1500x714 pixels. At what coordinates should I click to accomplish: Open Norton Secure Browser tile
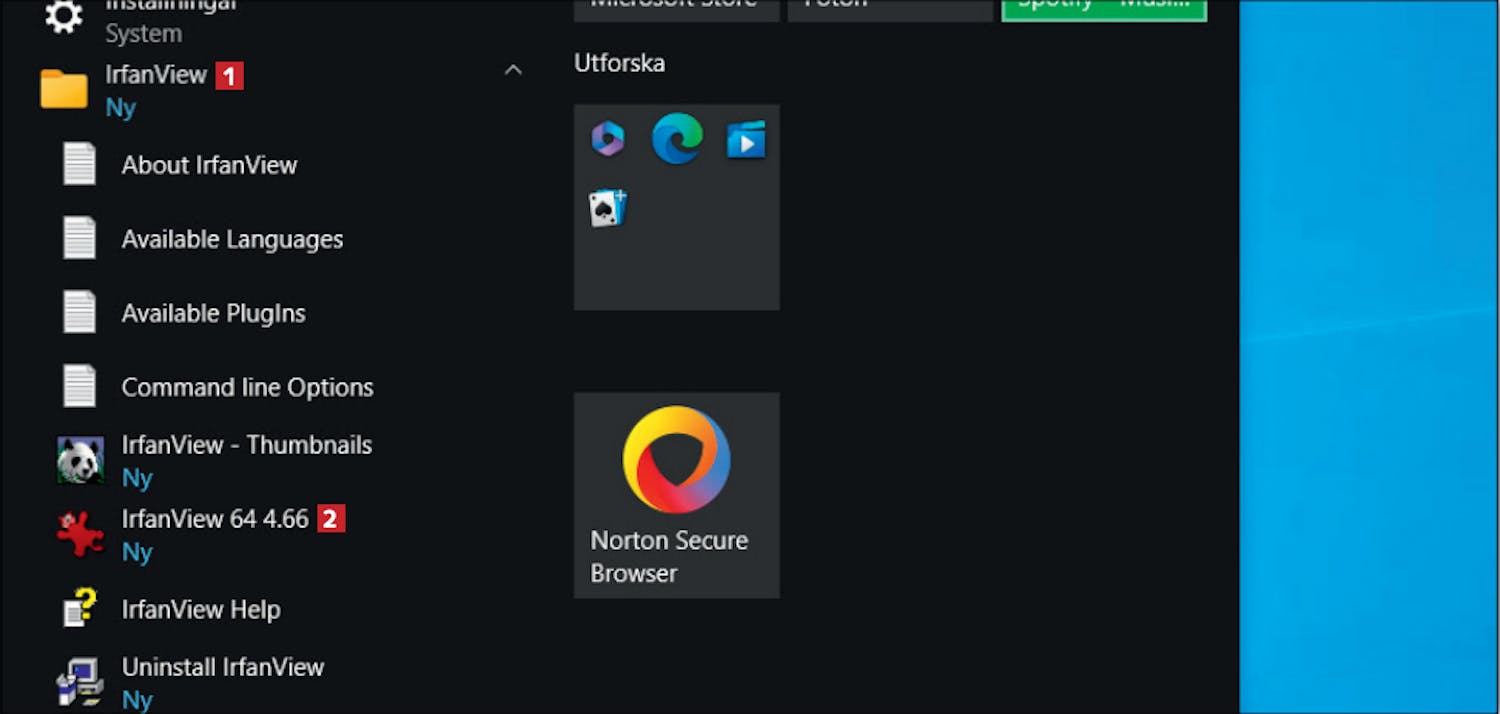pyautogui.click(x=677, y=495)
